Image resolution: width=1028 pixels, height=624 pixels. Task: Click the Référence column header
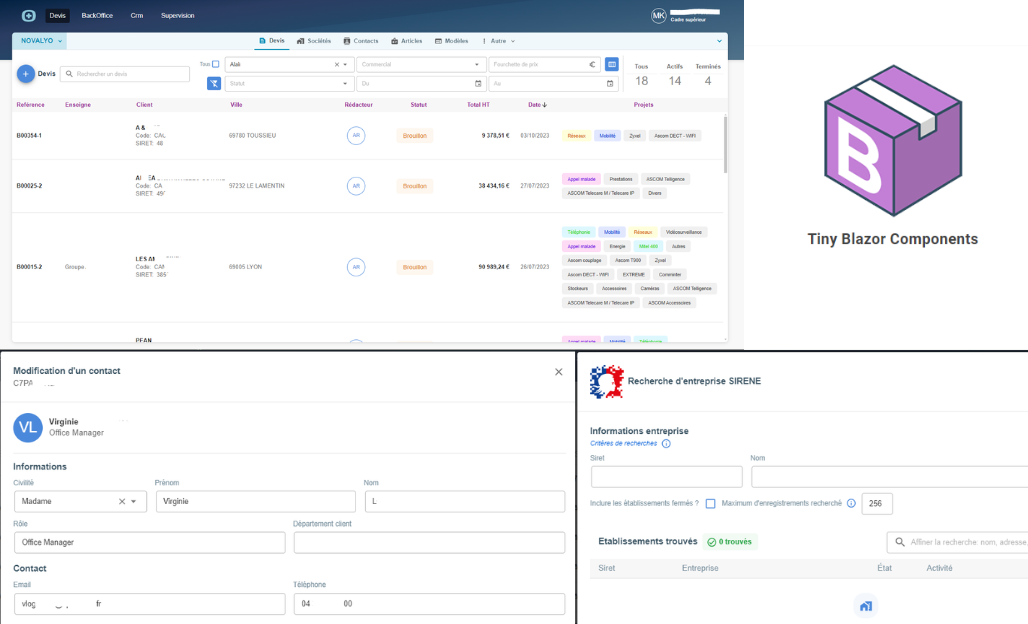click(30, 105)
